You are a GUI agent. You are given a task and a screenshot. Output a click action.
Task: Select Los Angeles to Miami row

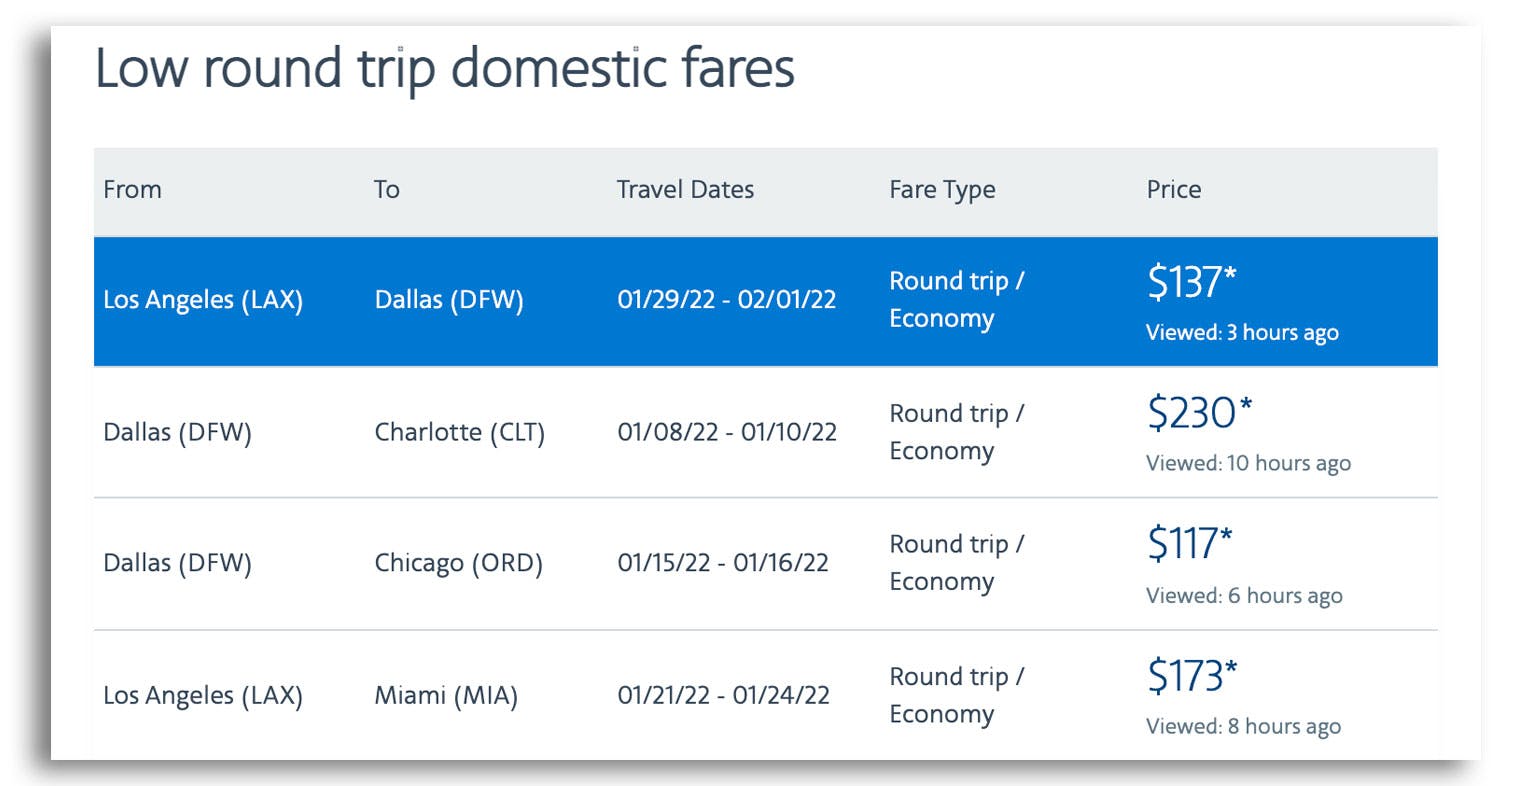point(203,695)
